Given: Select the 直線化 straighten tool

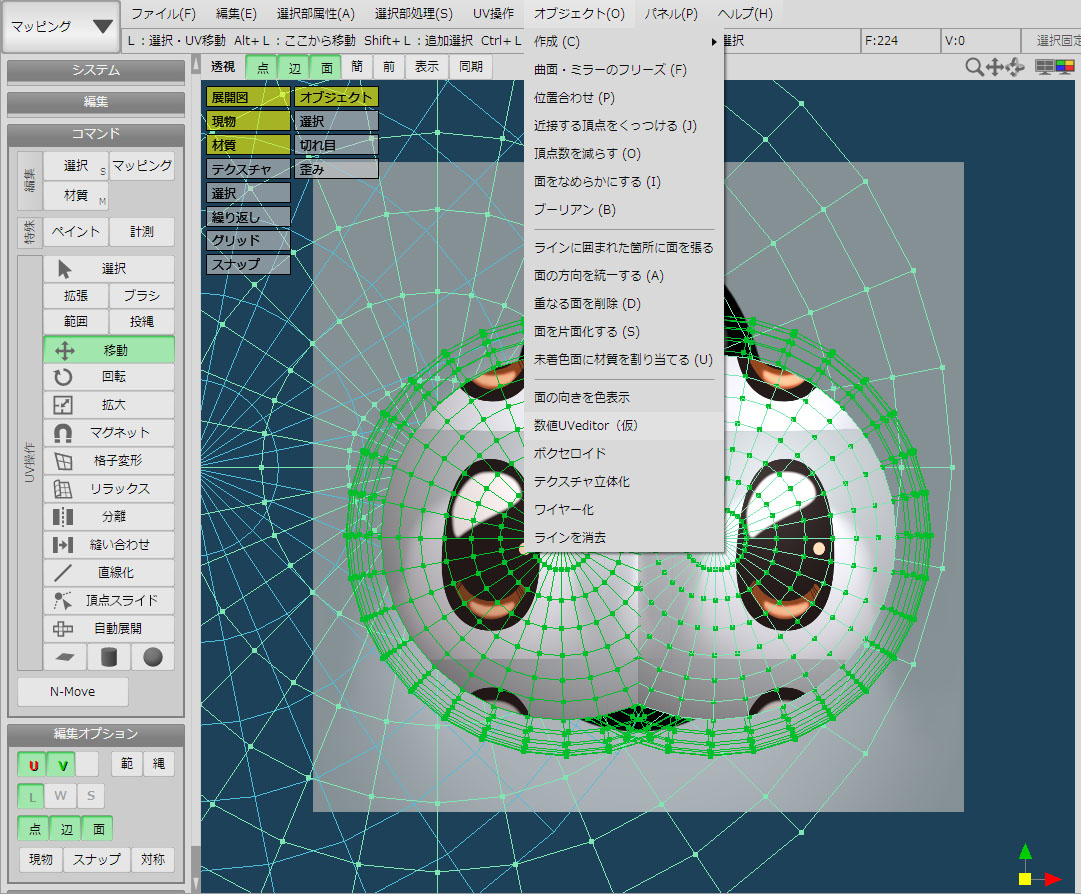Looking at the screenshot, I should pyautogui.click(x=109, y=572).
